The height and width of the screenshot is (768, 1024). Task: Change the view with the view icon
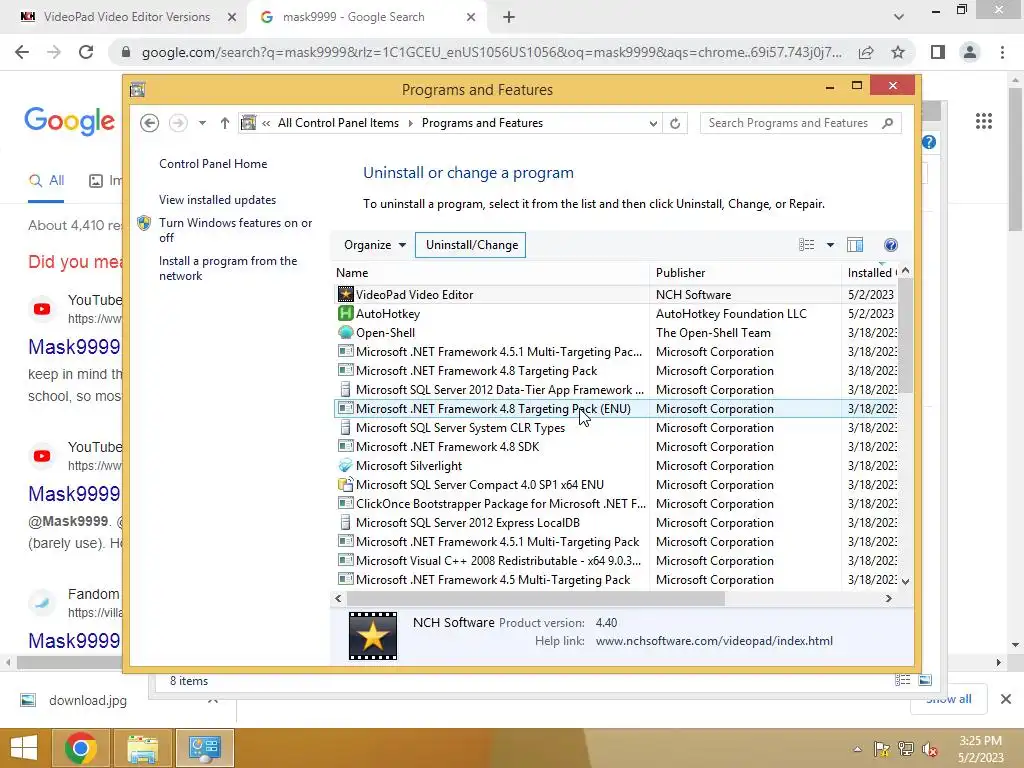pyautogui.click(x=807, y=245)
